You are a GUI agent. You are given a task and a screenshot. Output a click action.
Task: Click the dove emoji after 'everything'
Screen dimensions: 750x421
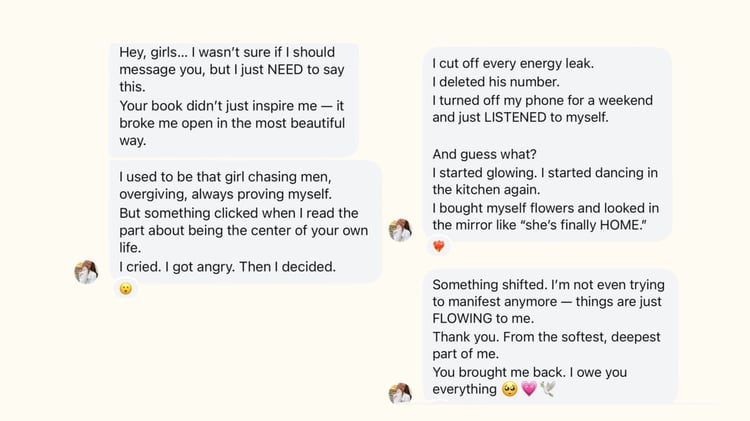click(548, 390)
